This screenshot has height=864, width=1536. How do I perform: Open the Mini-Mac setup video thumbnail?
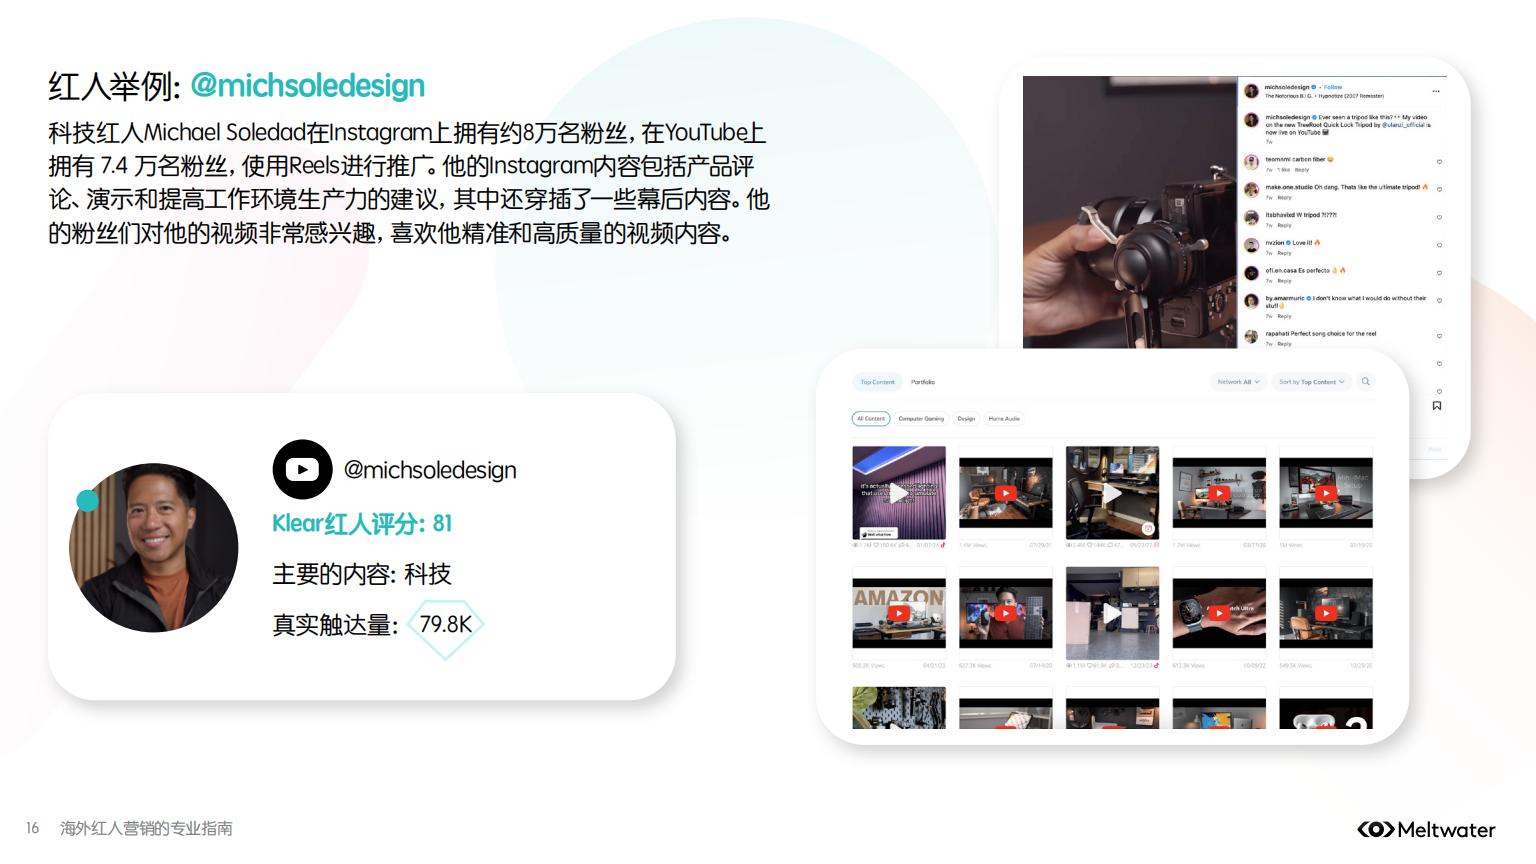pos(1326,493)
